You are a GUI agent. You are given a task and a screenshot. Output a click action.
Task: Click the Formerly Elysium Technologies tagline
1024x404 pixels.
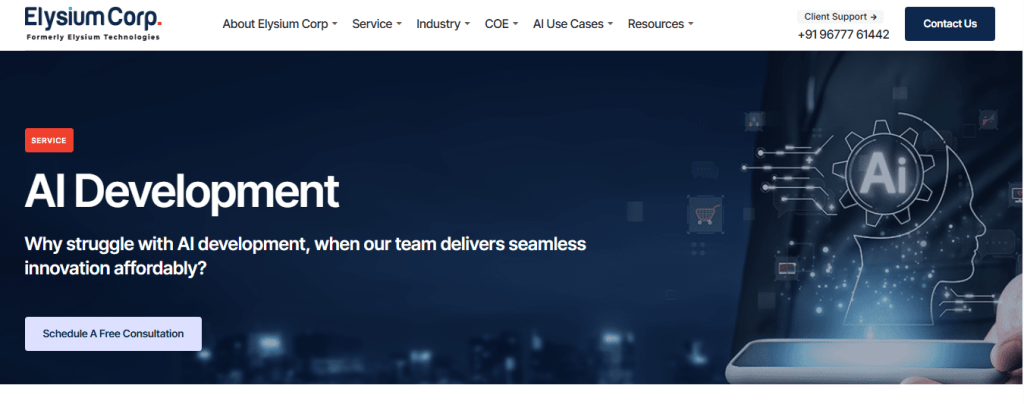pos(93,37)
